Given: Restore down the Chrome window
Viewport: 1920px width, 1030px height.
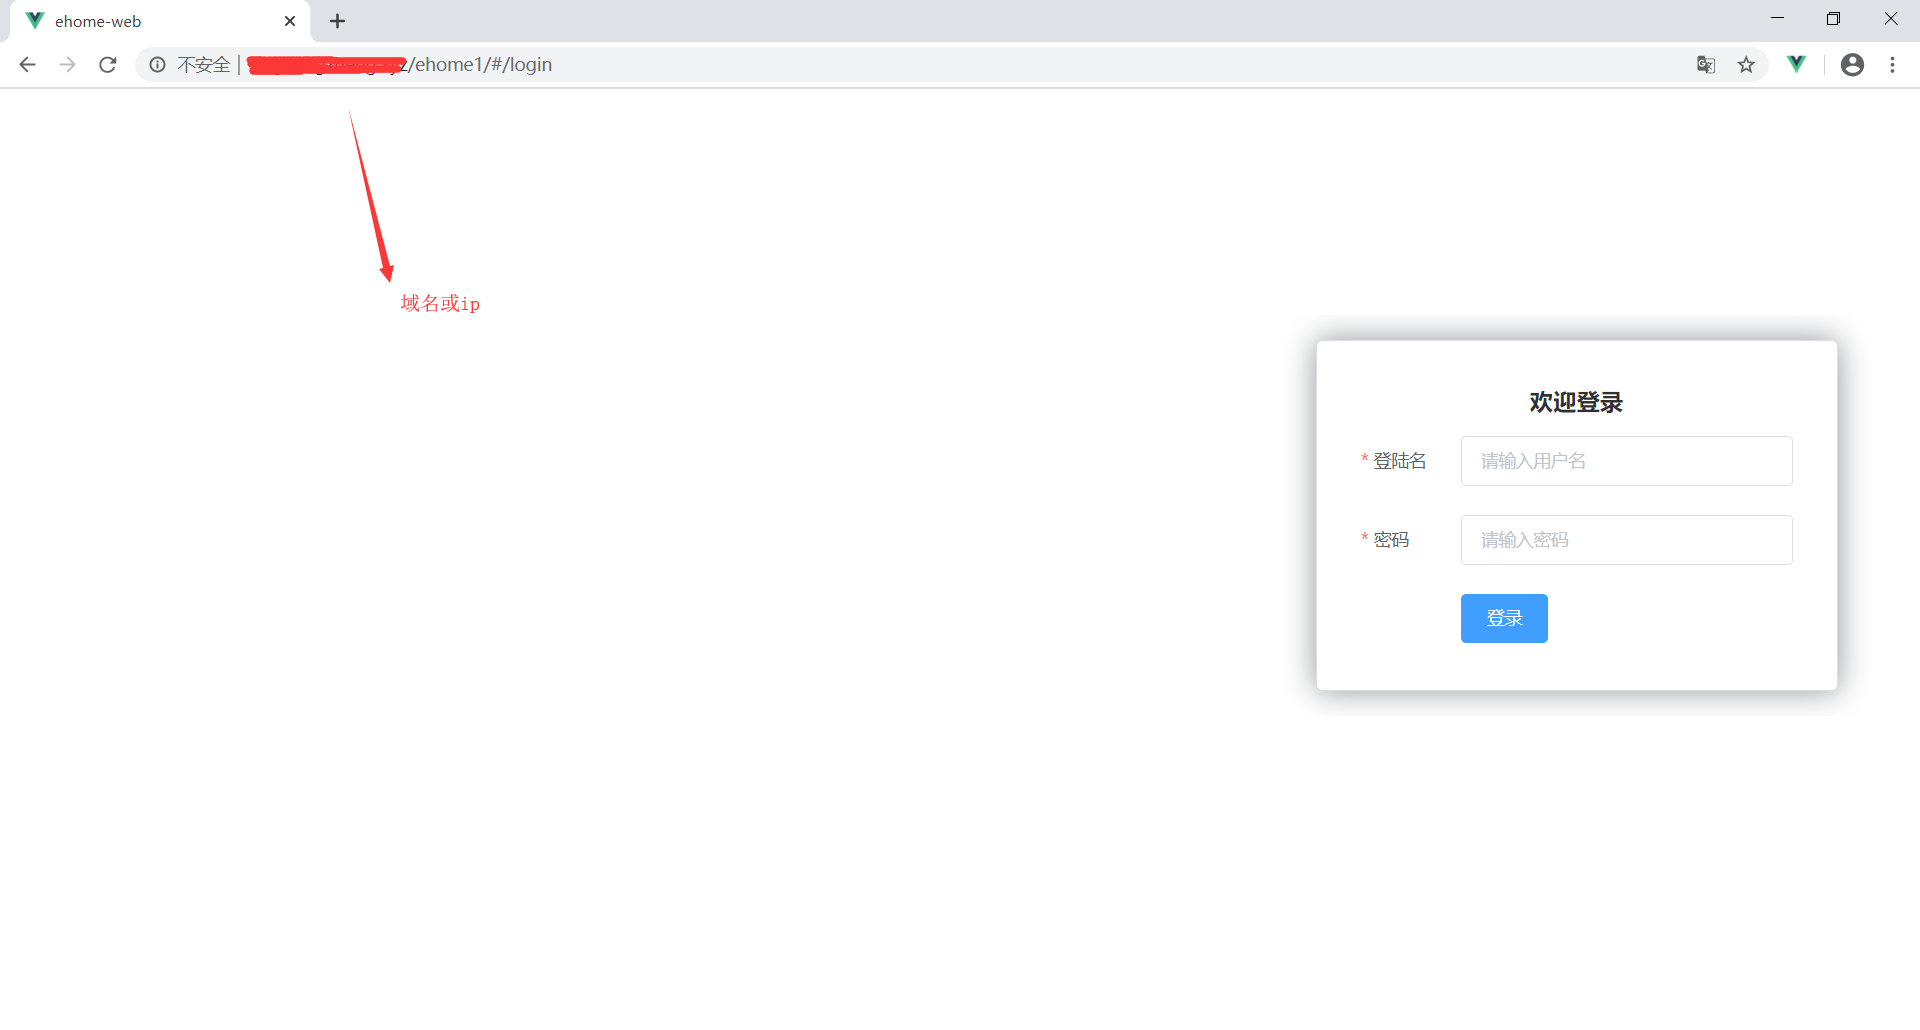Looking at the screenshot, I should [x=1833, y=18].
